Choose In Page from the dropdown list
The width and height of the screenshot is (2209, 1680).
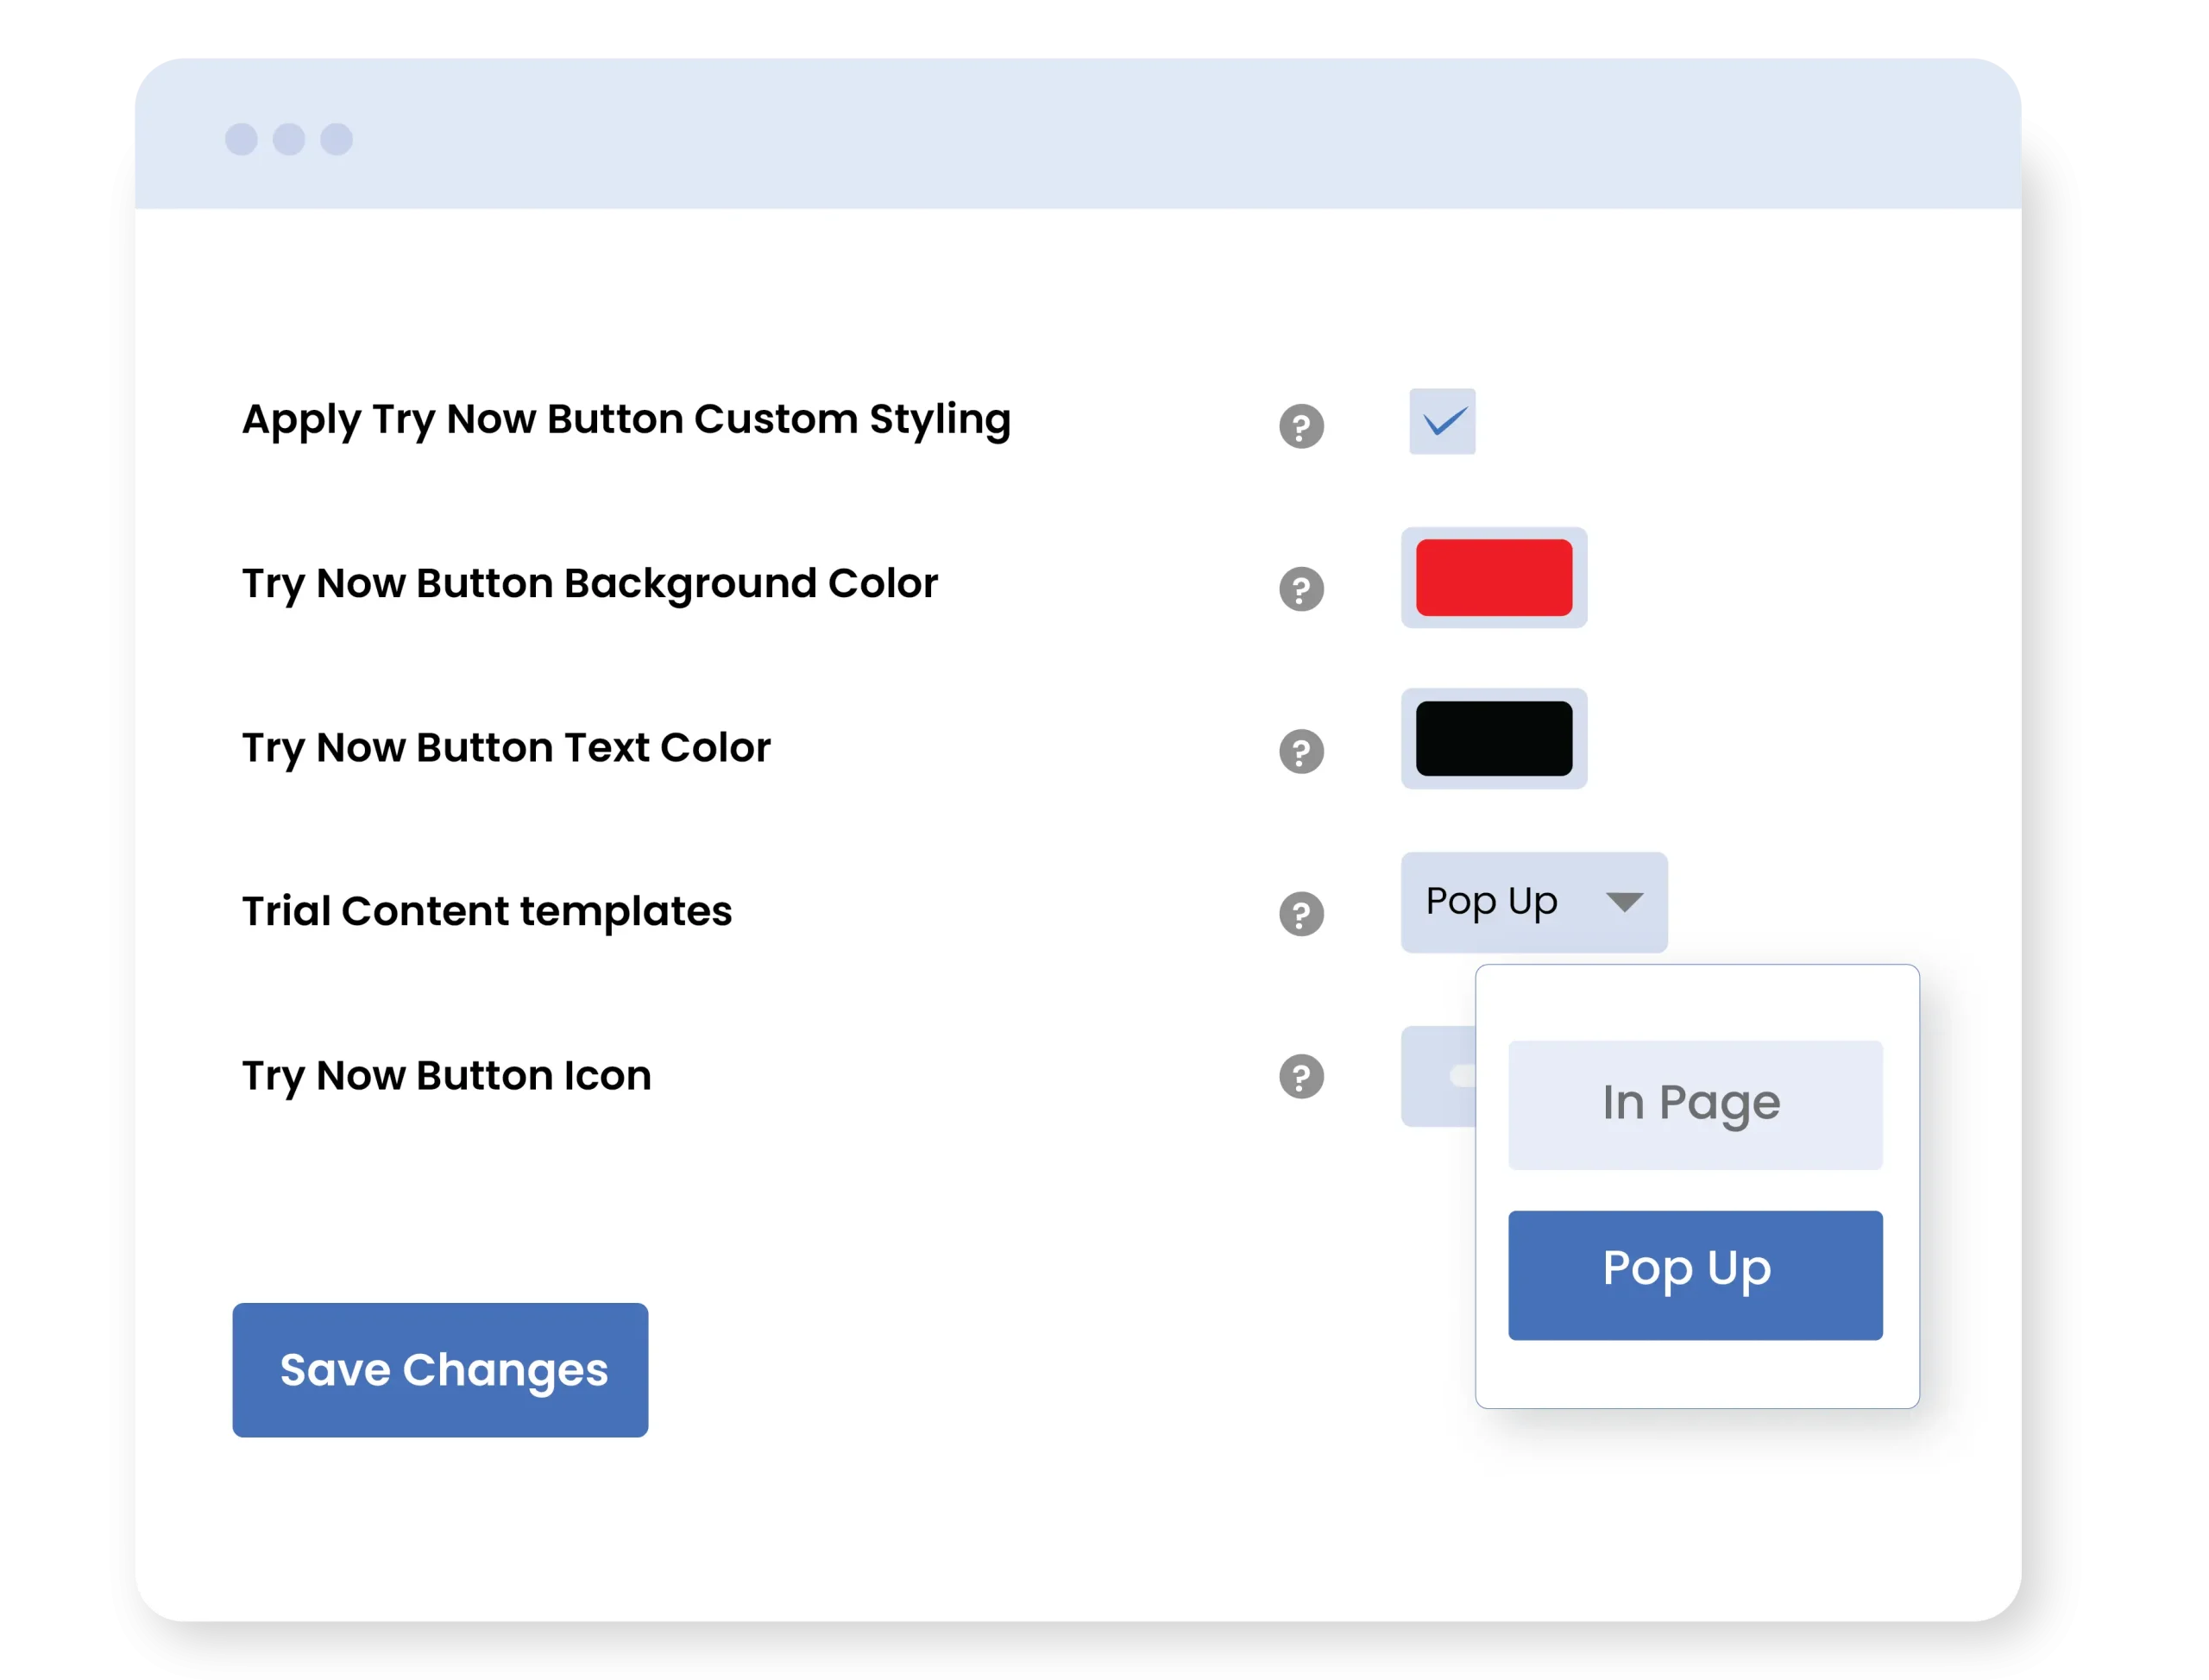[x=1695, y=1105]
